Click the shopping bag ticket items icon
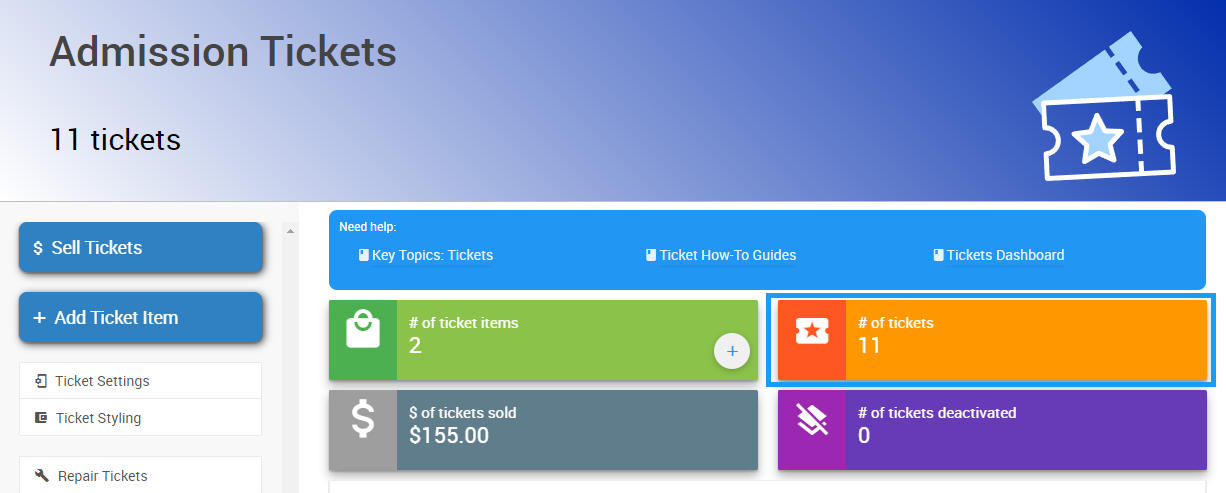The image size is (1226, 493). click(363, 330)
